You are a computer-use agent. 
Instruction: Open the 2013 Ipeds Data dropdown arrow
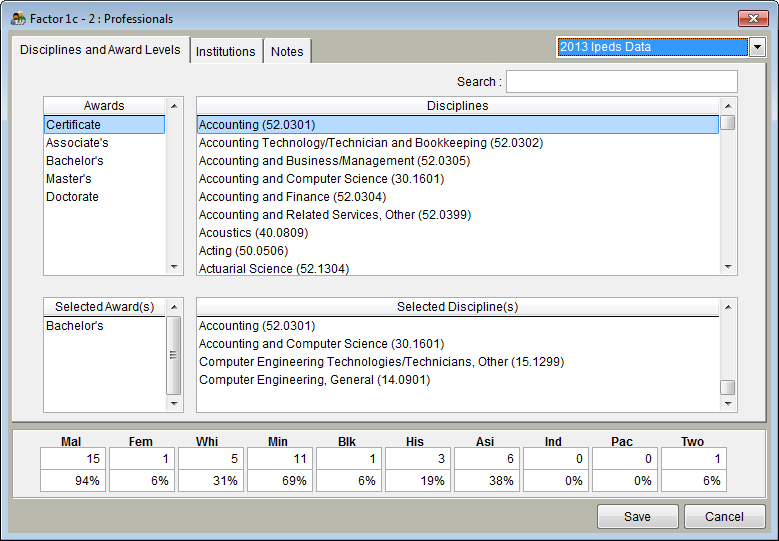click(x=757, y=47)
